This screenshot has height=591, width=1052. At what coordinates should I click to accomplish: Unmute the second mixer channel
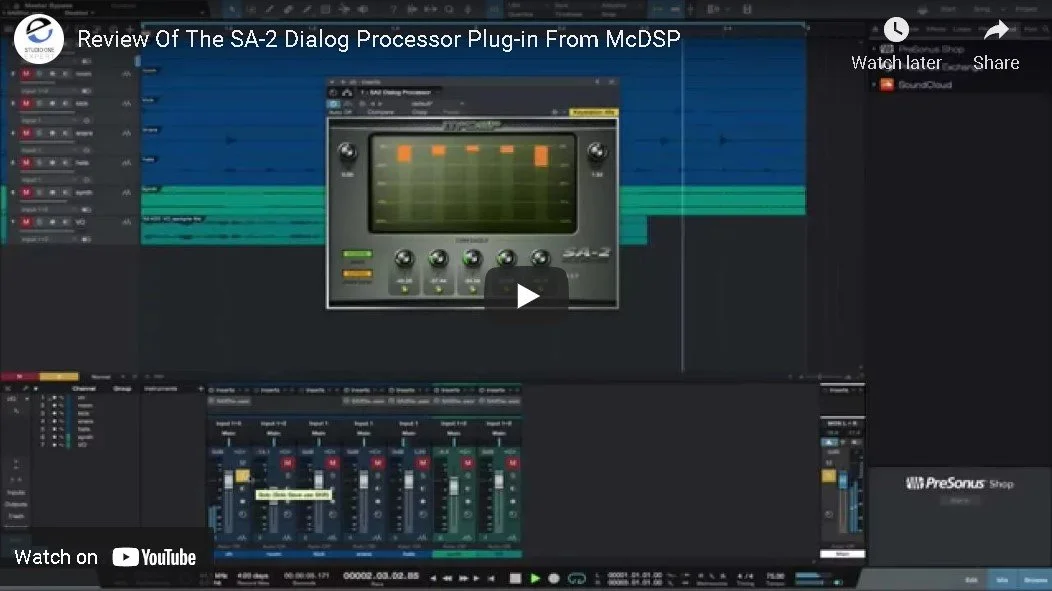(x=287, y=463)
